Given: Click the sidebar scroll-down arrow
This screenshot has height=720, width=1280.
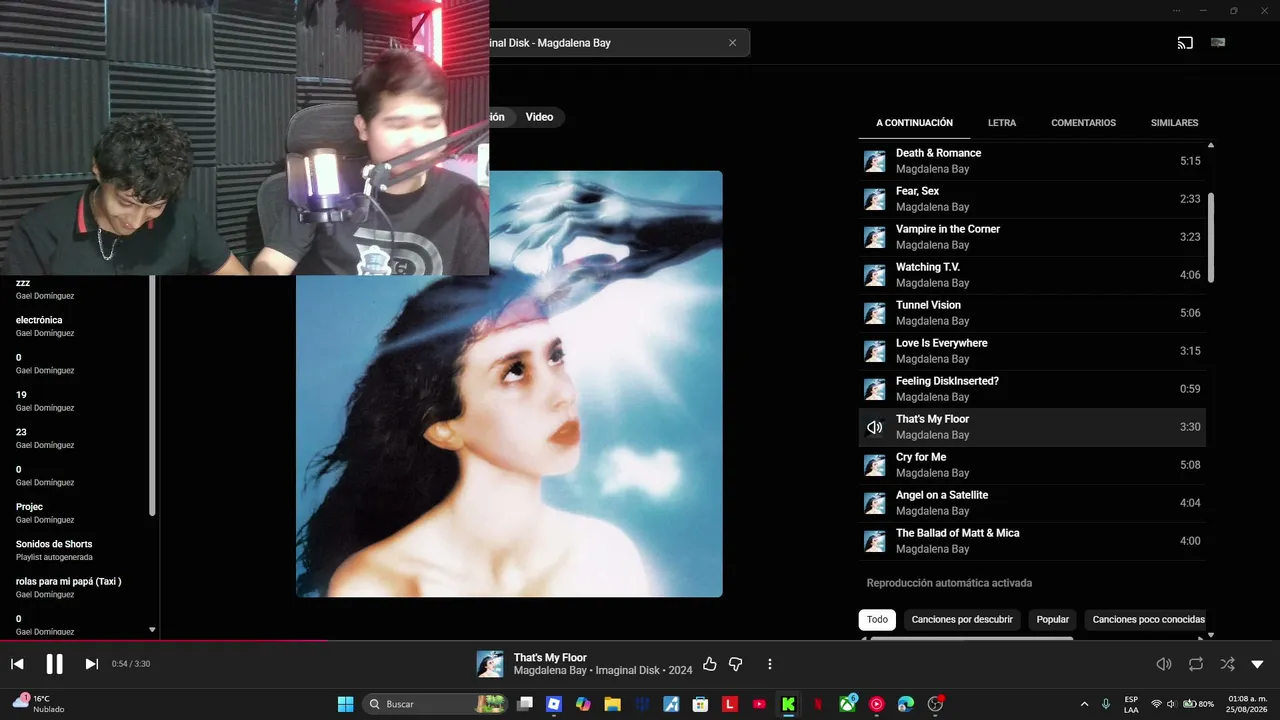Looking at the screenshot, I should pyautogui.click(x=152, y=630).
